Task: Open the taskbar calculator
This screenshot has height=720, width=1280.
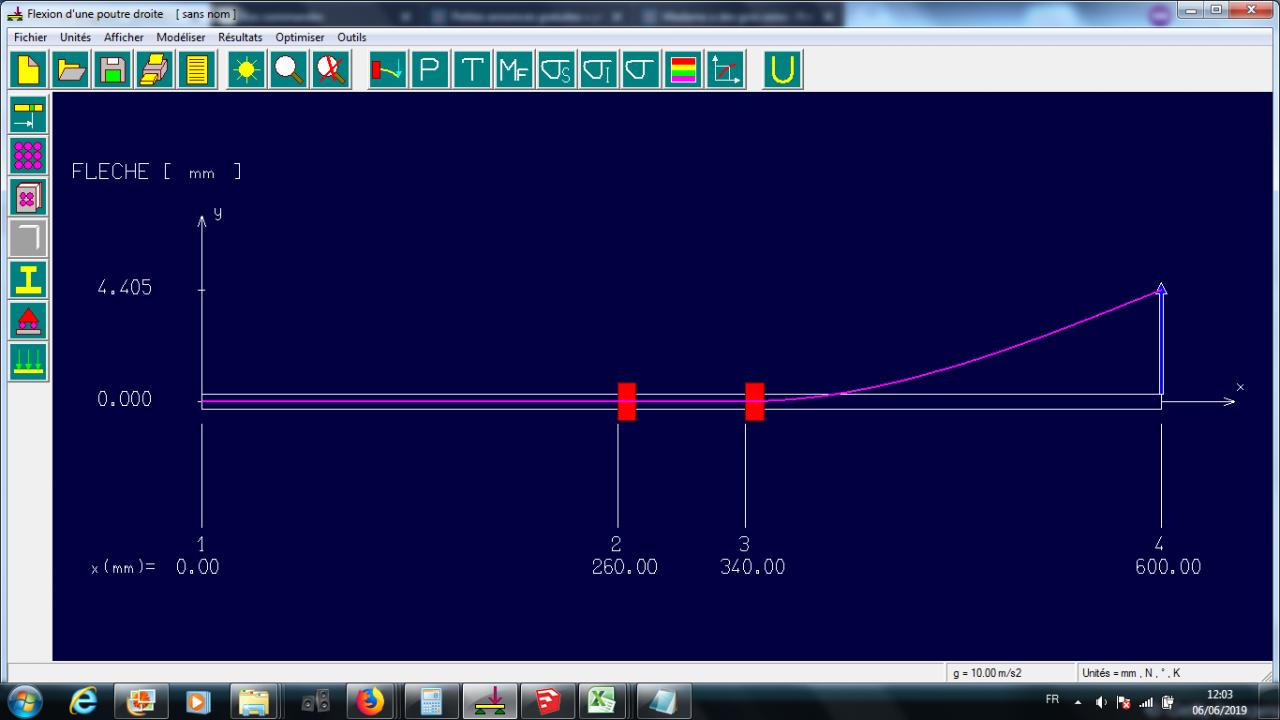Action: coord(432,702)
